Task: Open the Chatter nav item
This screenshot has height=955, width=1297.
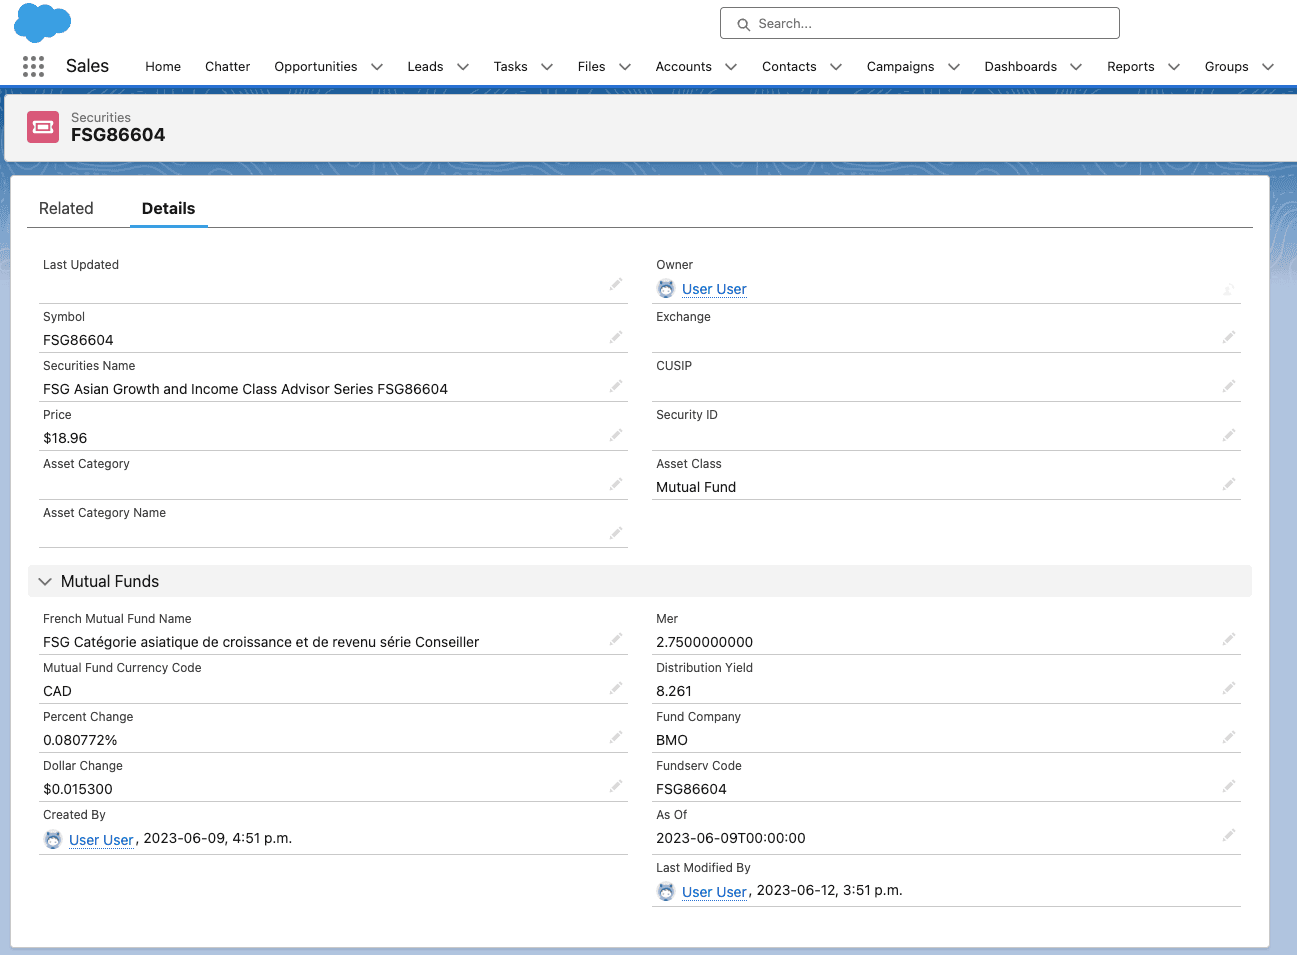Action: 227,67
